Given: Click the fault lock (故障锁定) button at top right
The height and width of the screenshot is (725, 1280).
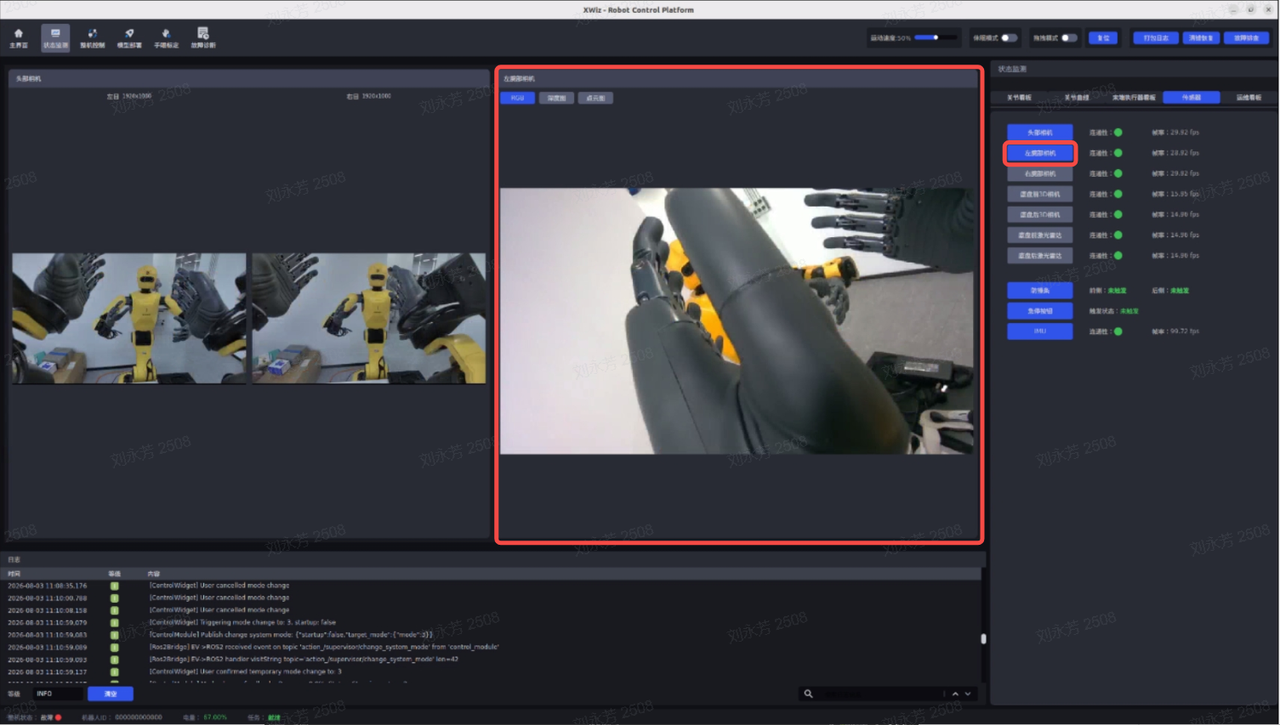Looking at the screenshot, I should tap(1245, 38).
